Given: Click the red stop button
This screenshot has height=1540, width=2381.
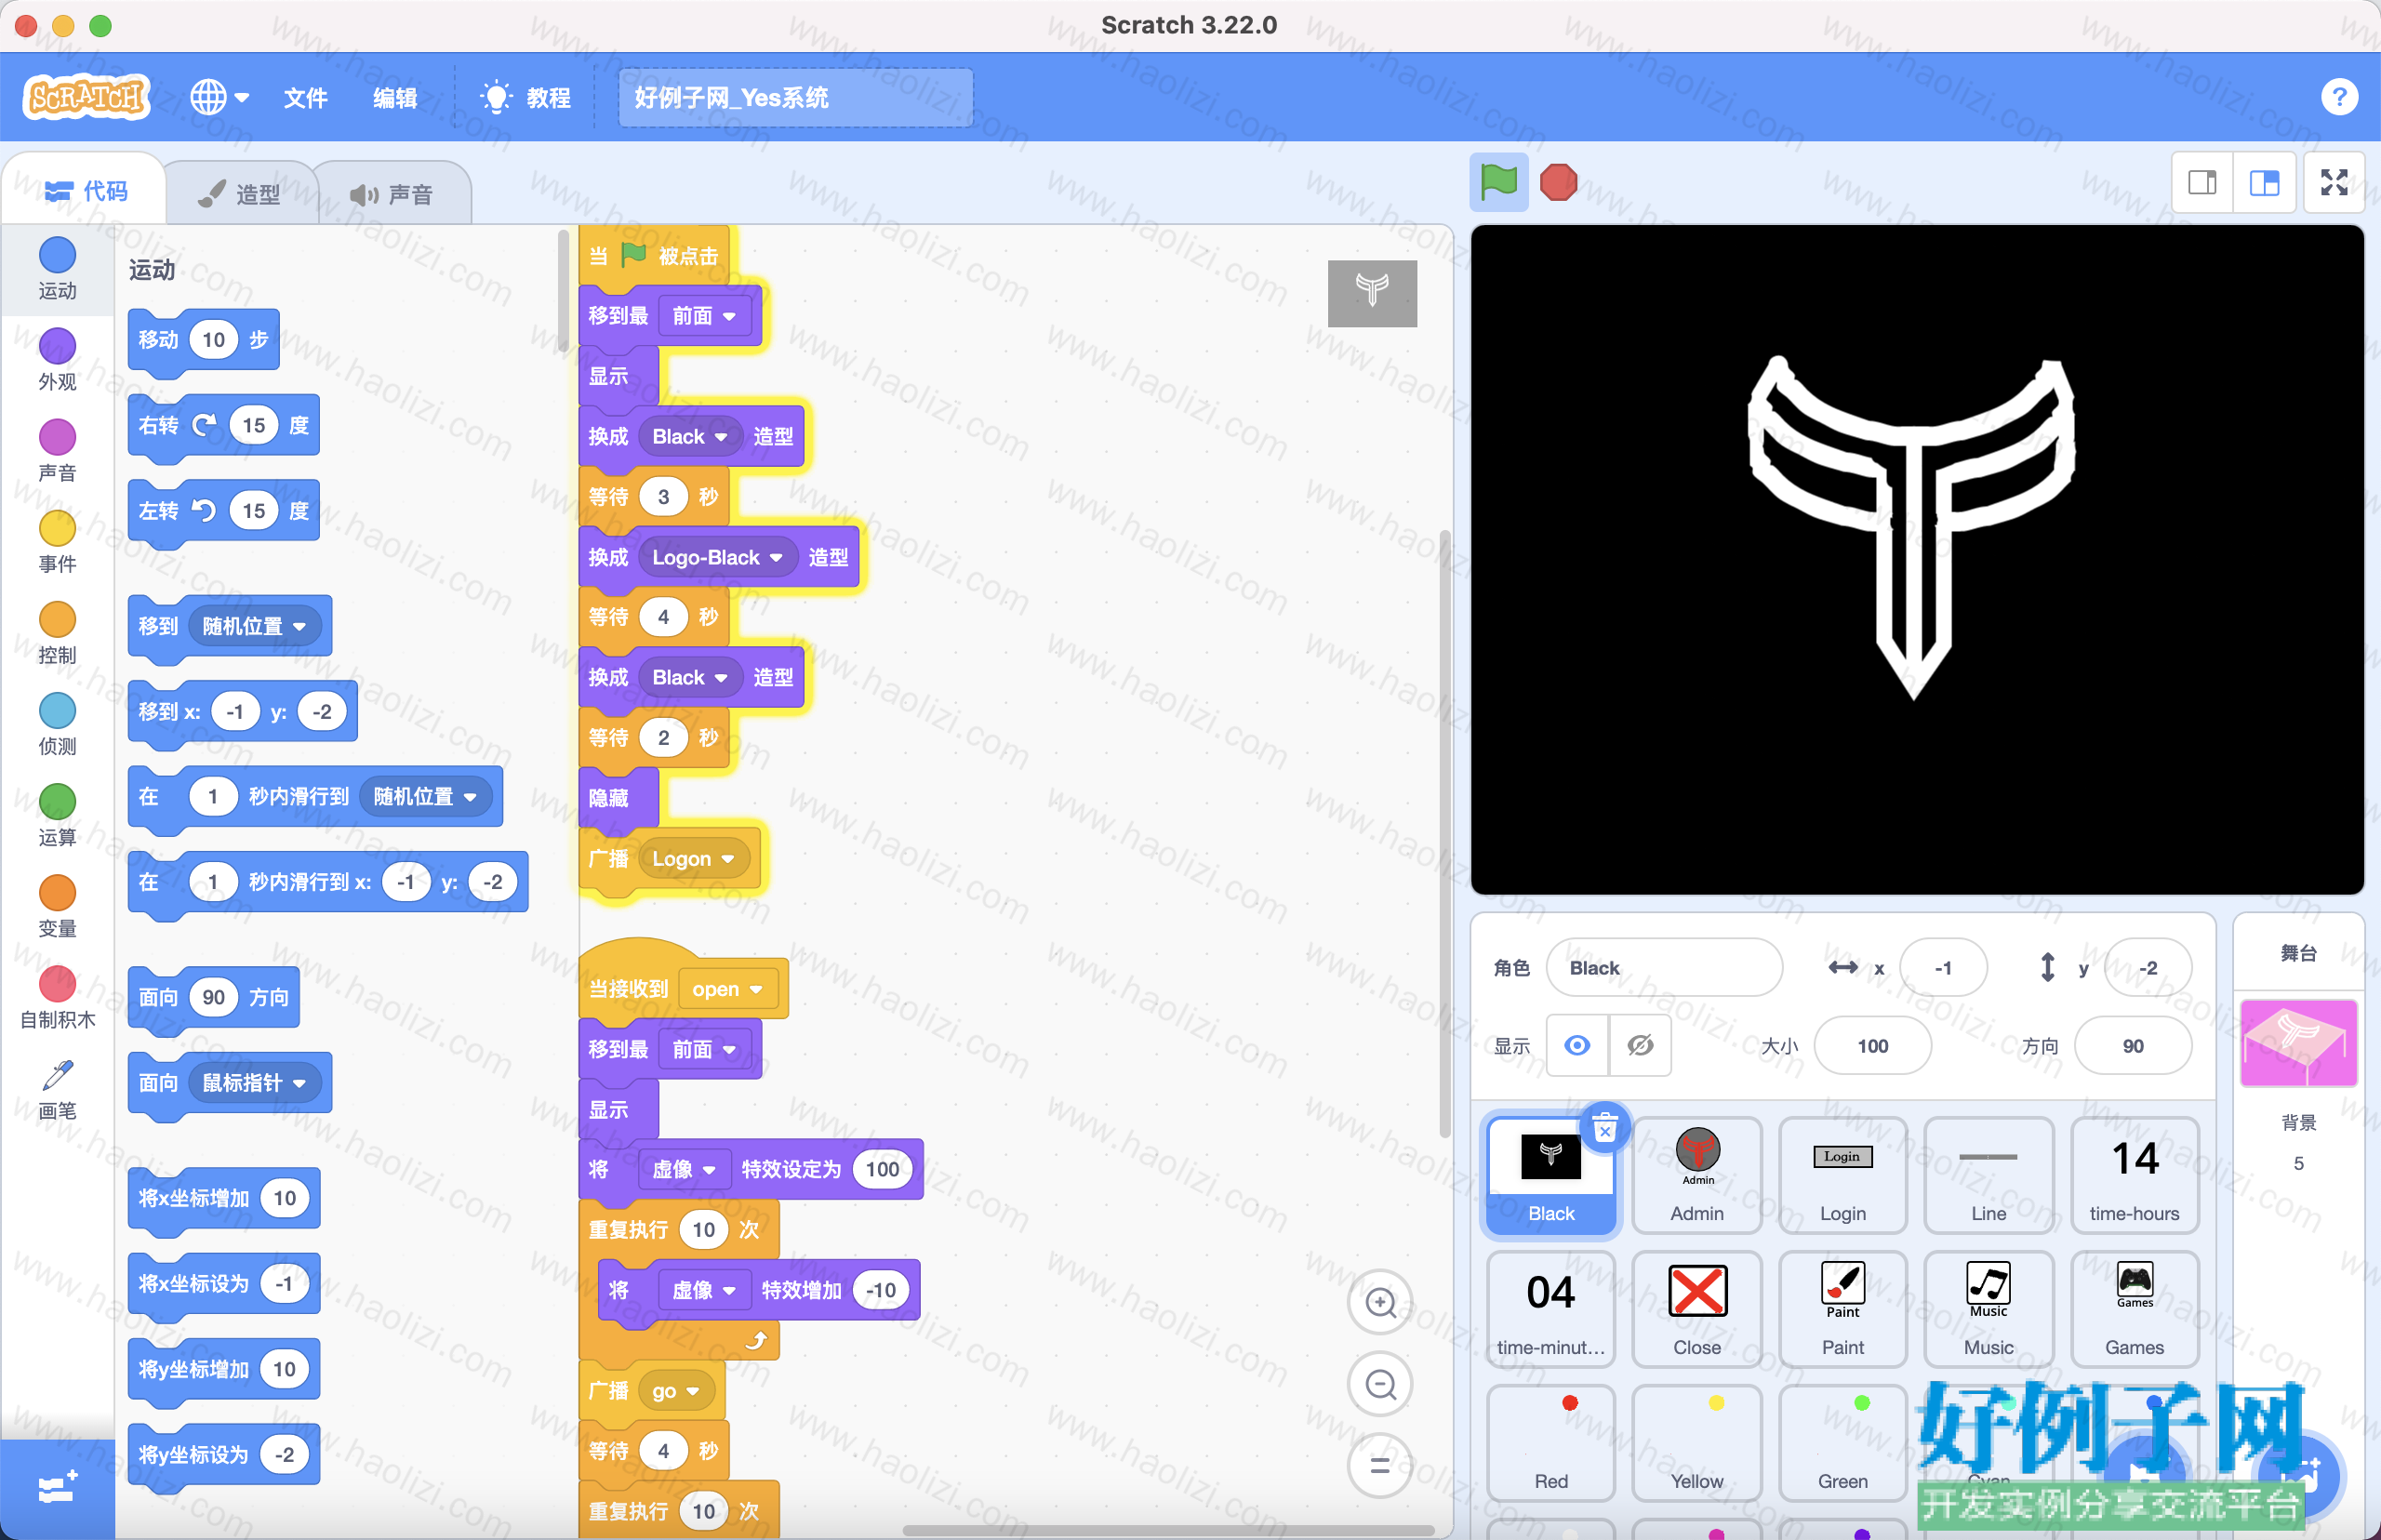Looking at the screenshot, I should click(1558, 182).
